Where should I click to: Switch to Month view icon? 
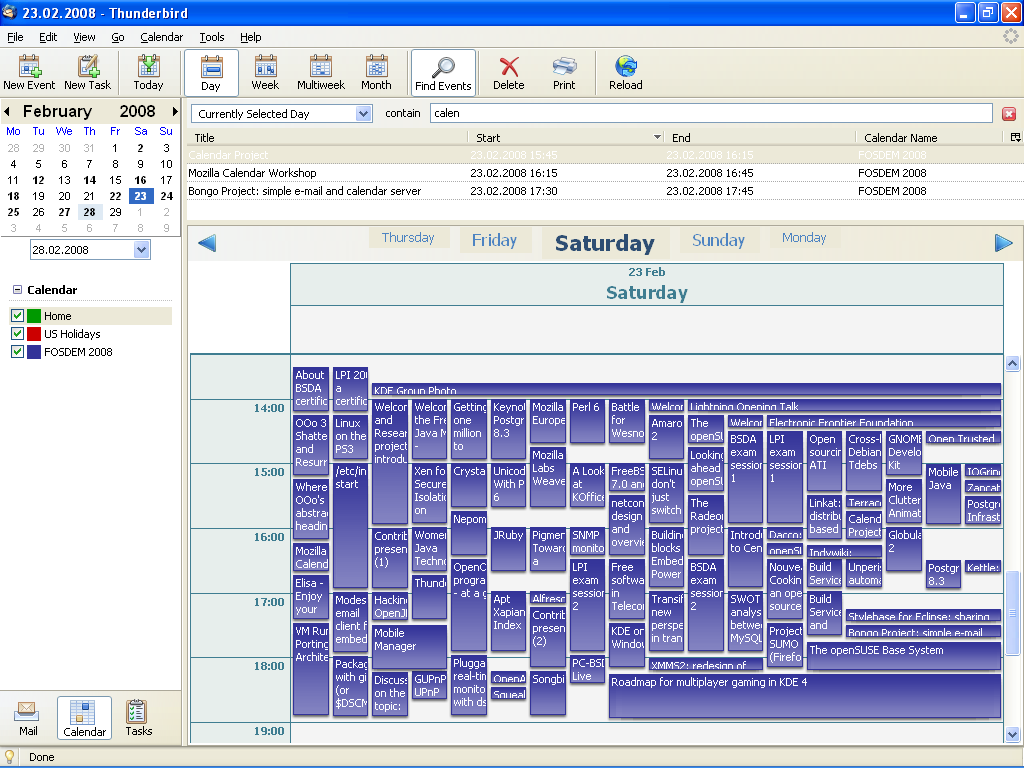click(x=376, y=73)
